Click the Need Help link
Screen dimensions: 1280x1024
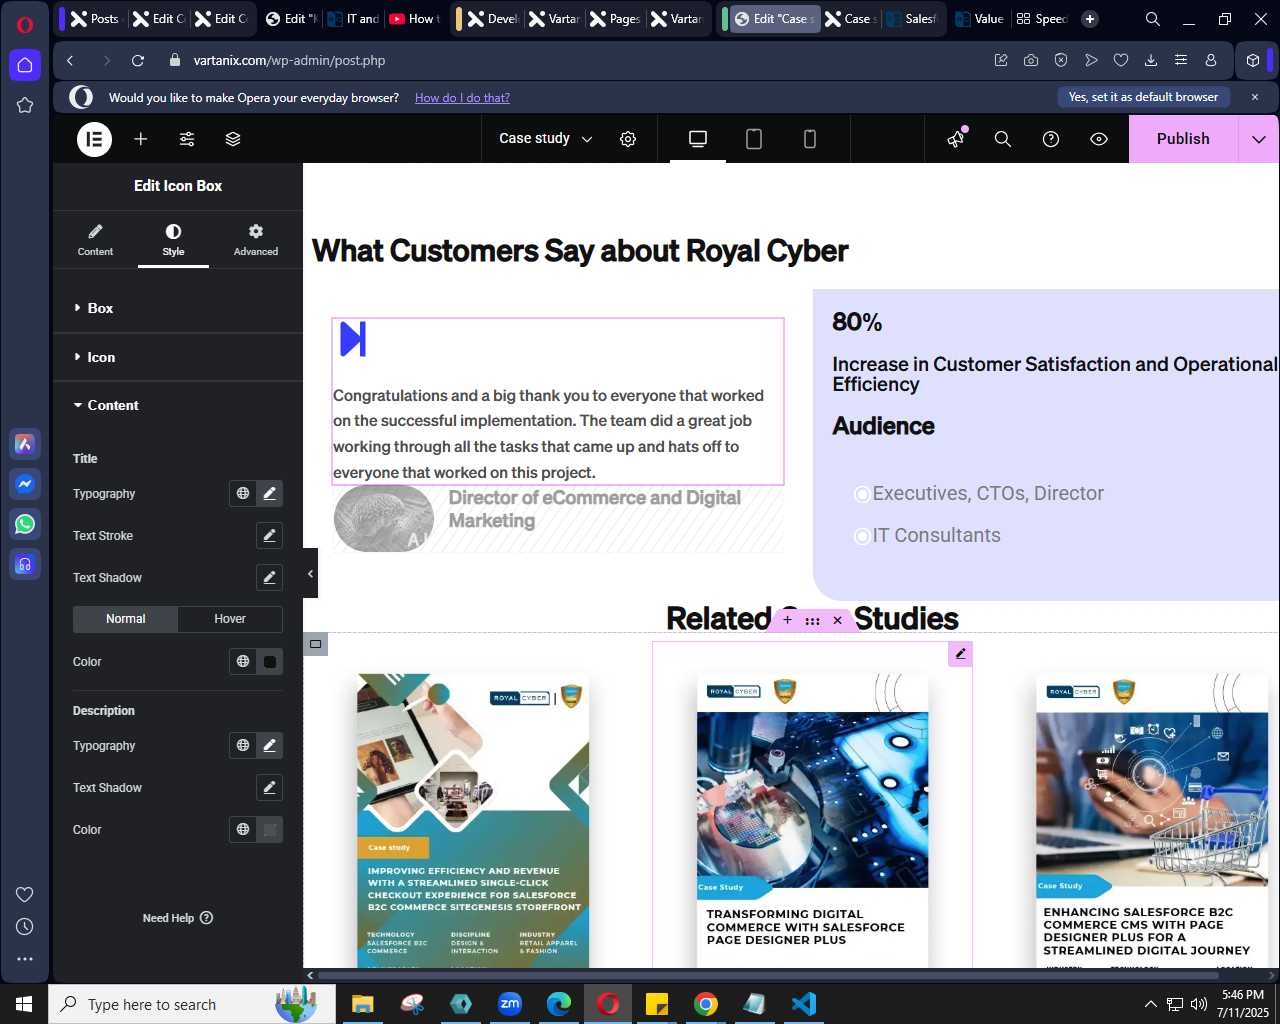(x=178, y=918)
